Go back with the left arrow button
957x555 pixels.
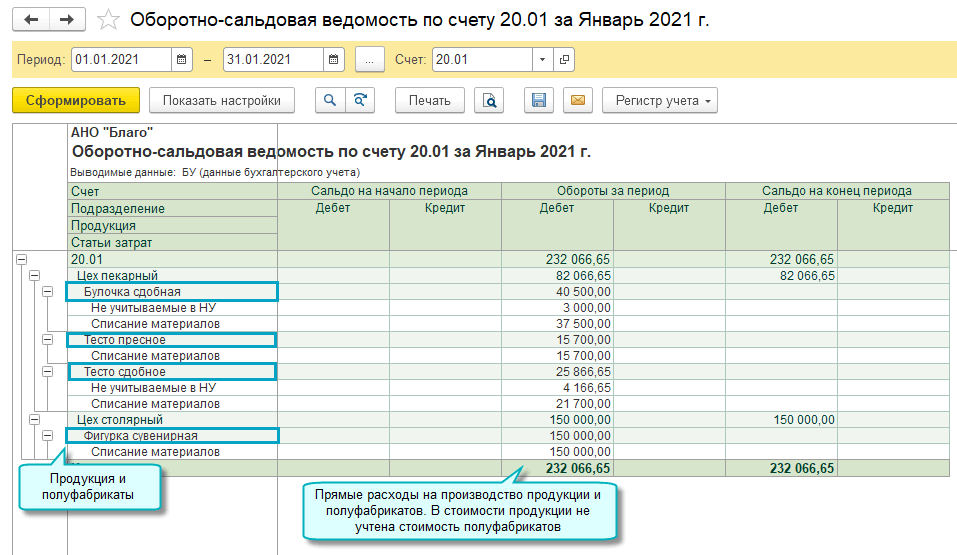[x=31, y=20]
